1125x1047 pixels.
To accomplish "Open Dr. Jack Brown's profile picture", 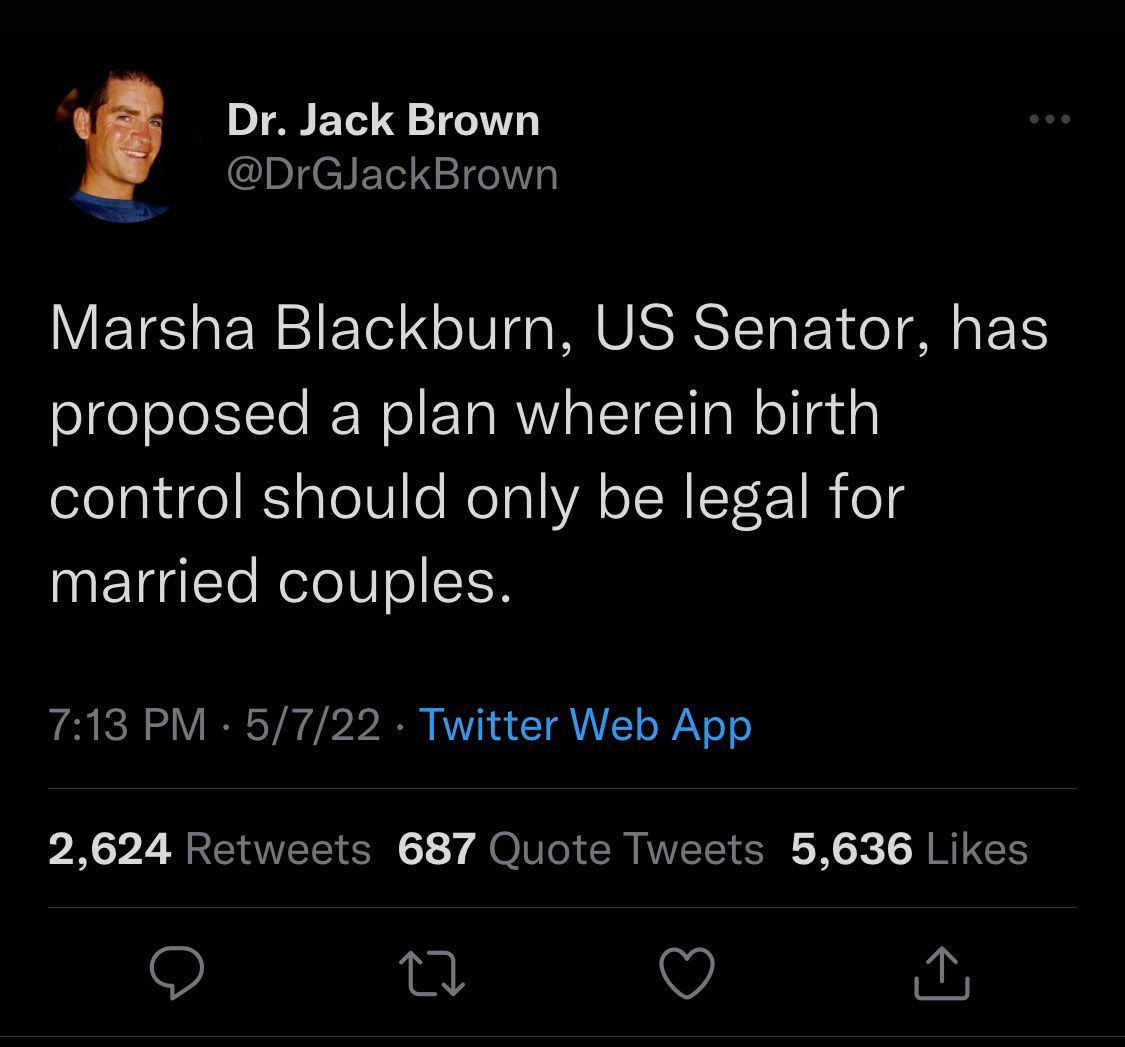I will (x=120, y=145).
